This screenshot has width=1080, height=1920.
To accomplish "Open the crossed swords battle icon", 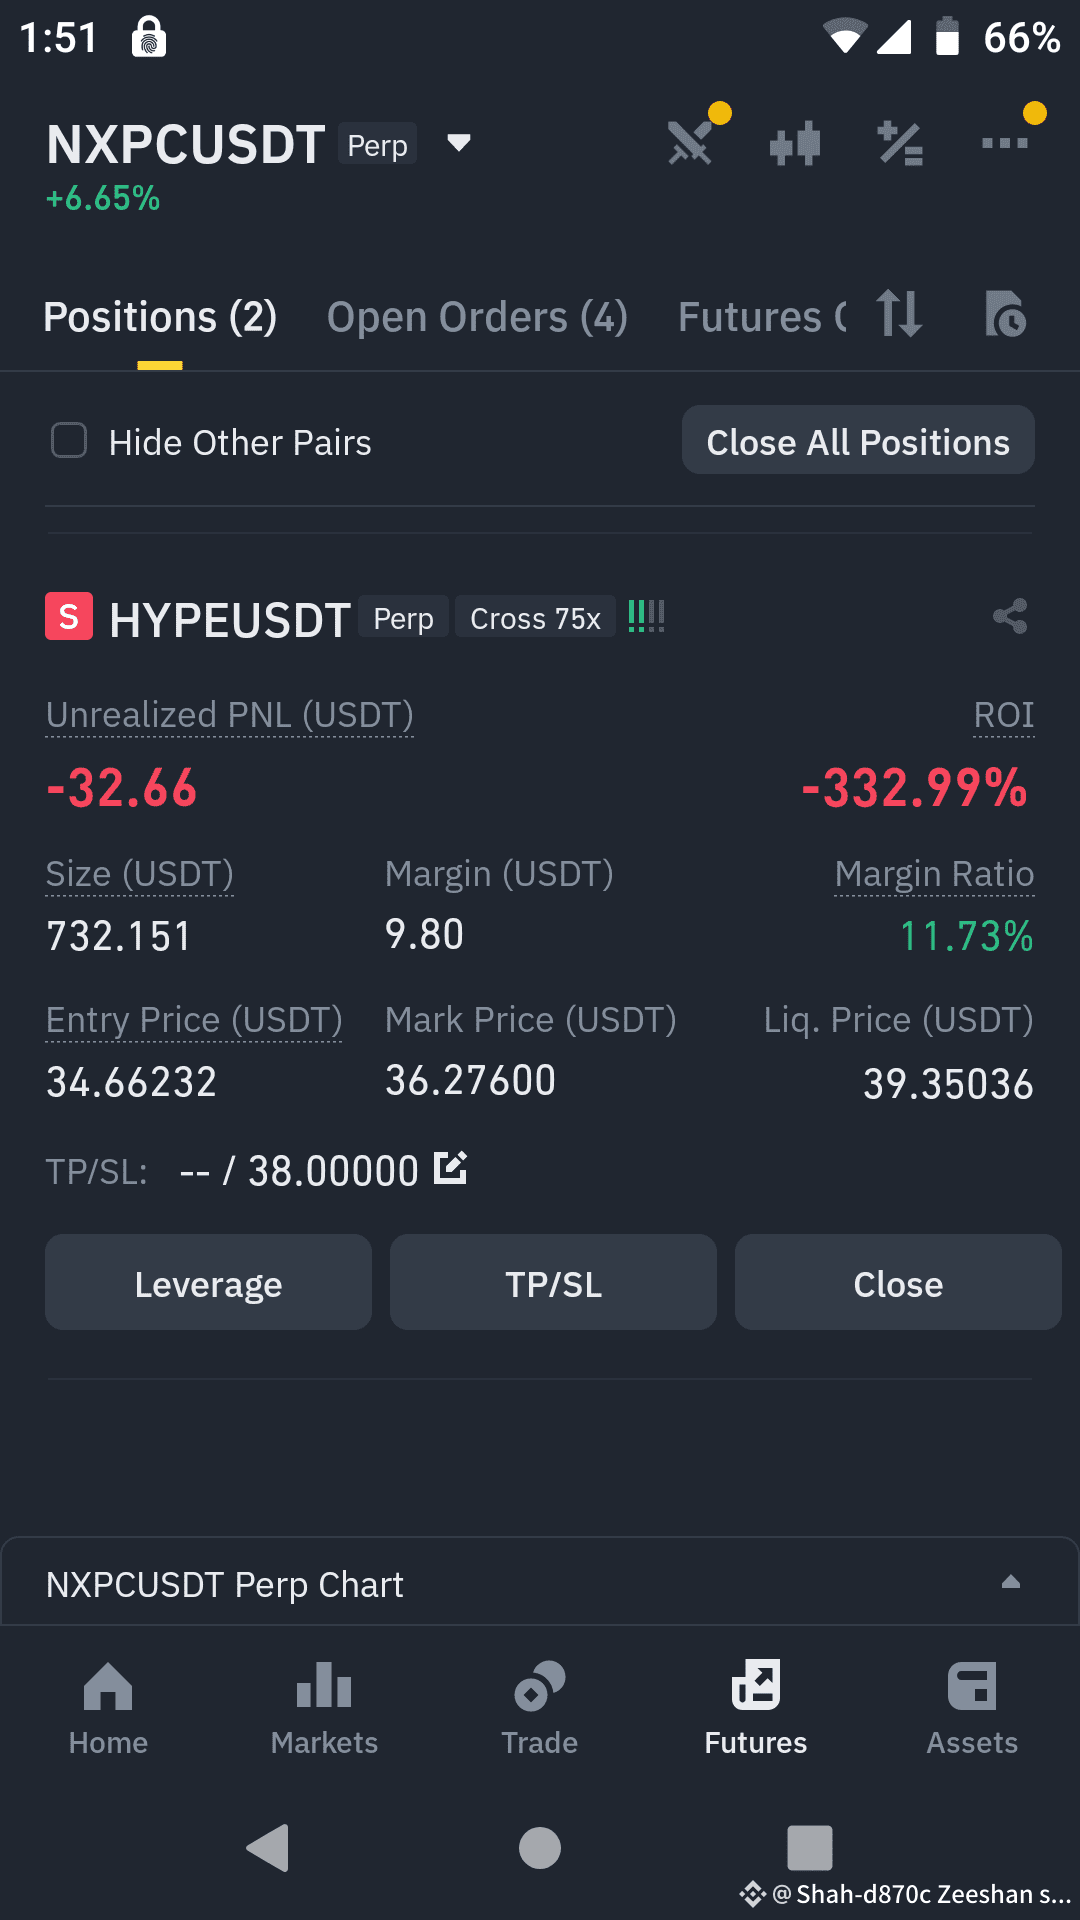I will [692, 140].
